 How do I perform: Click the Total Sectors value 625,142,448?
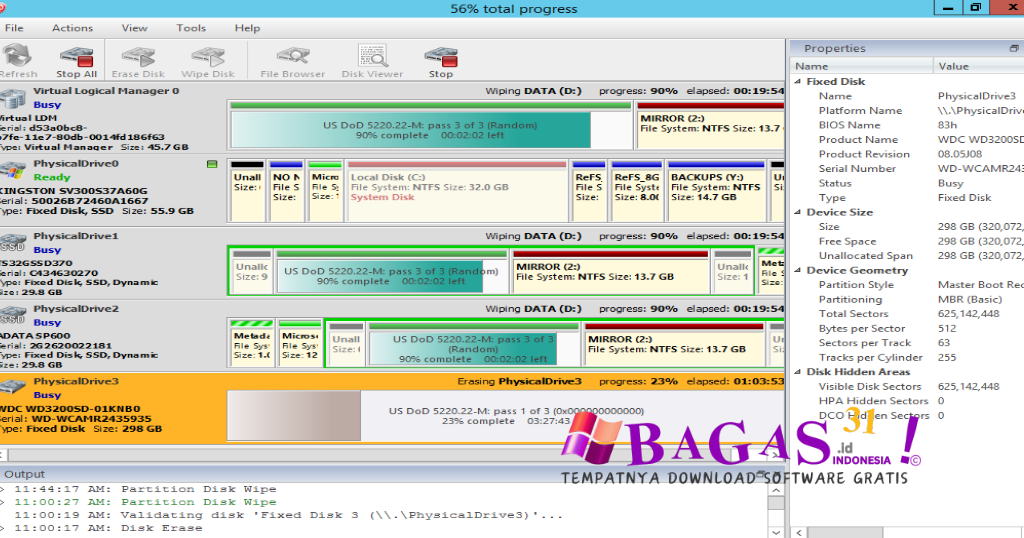968,314
